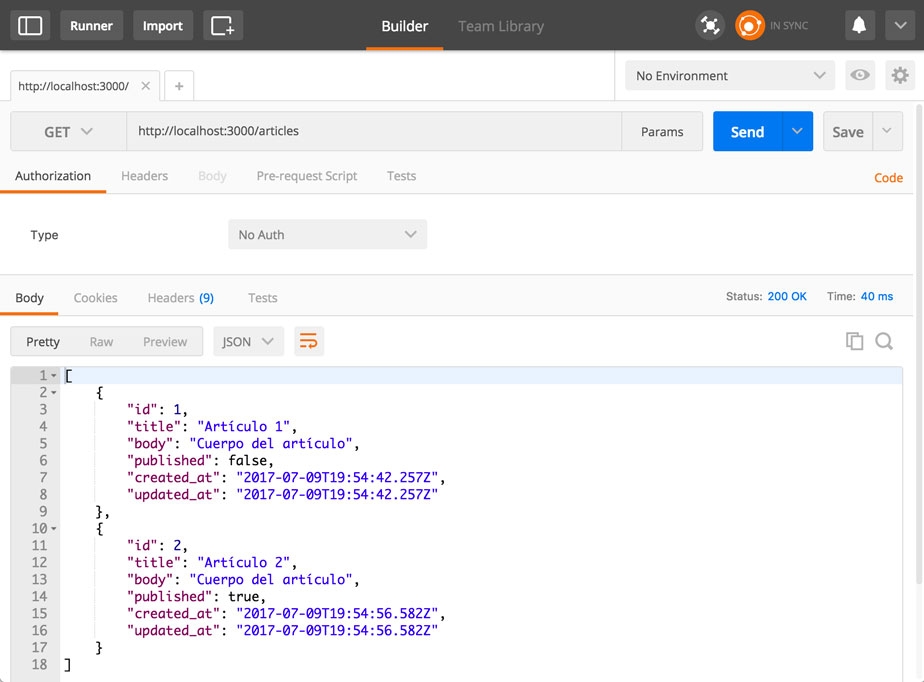Screen dimensions: 924x682
Task: Copy response with the copy icon
Action: tap(854, 341)
